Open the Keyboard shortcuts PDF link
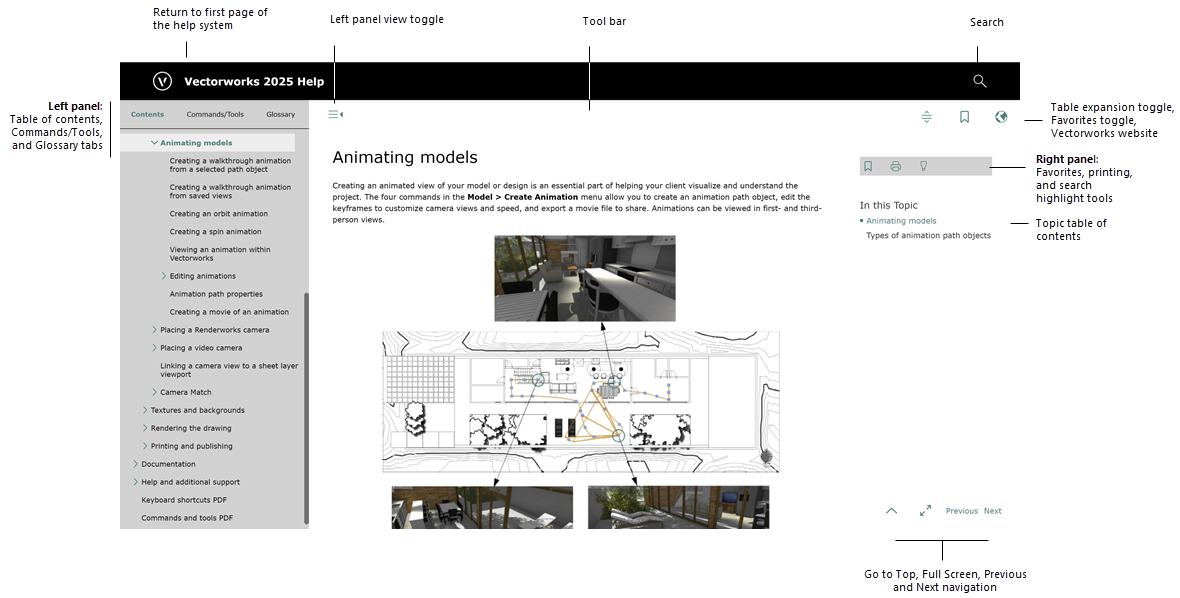1180x598 pixels. (184, 500)
